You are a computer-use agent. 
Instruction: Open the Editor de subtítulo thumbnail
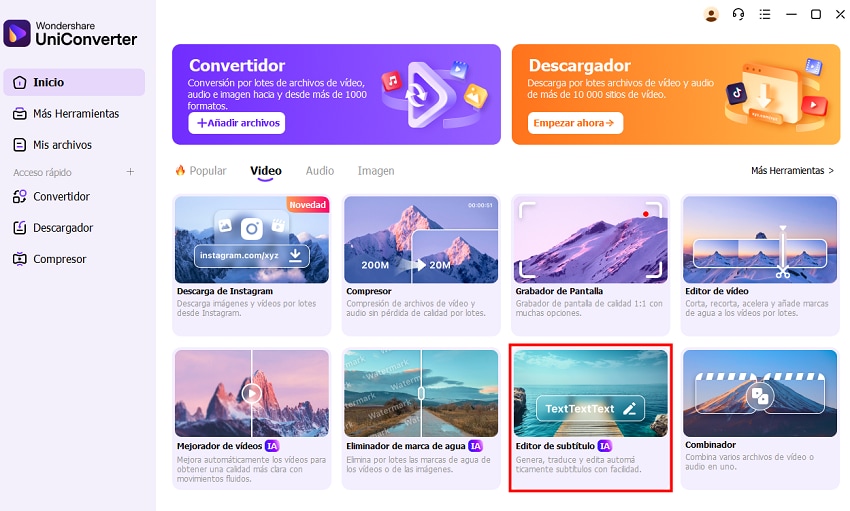point(590,393)
